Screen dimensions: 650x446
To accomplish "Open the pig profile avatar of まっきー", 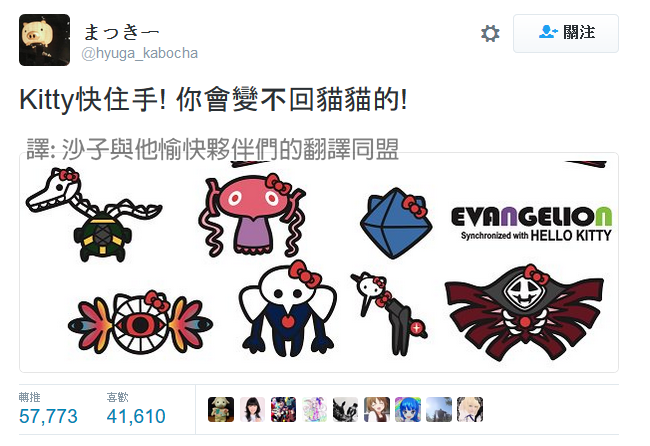I will click(44, 40).
